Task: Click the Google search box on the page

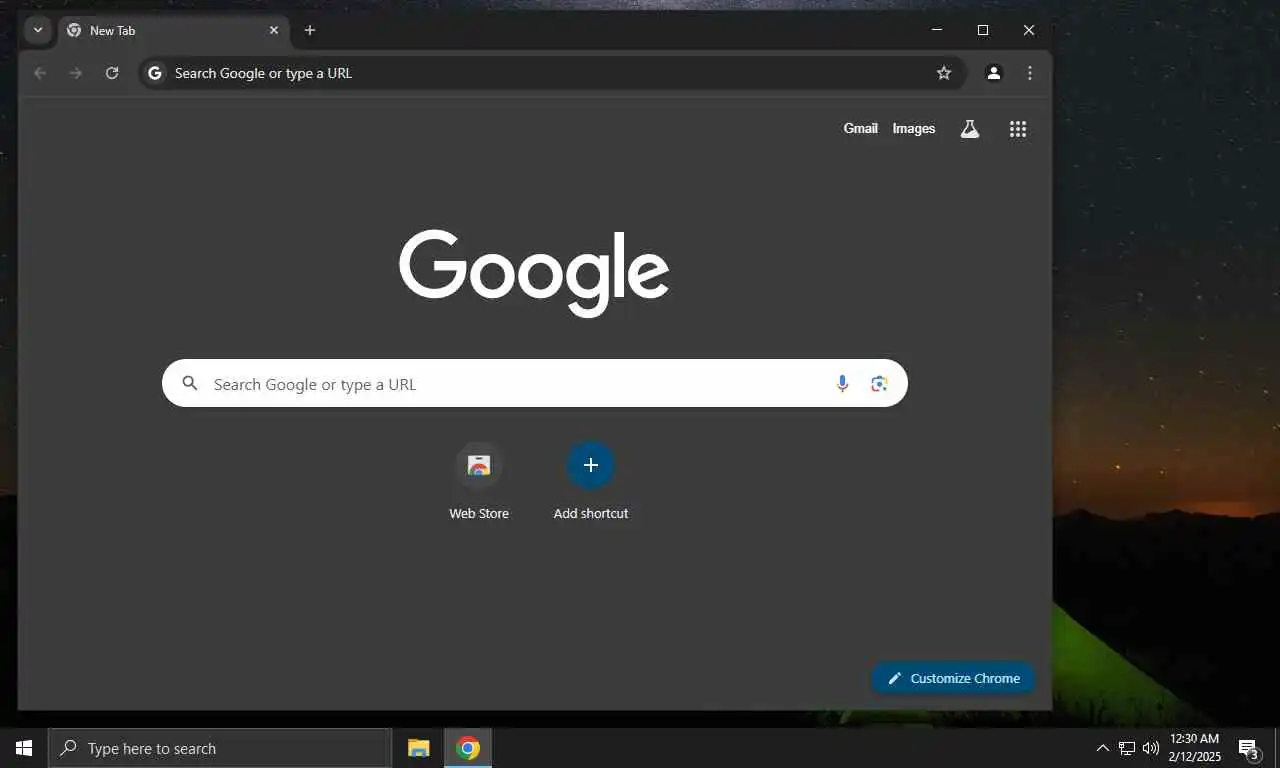Action: click(535, 383)
